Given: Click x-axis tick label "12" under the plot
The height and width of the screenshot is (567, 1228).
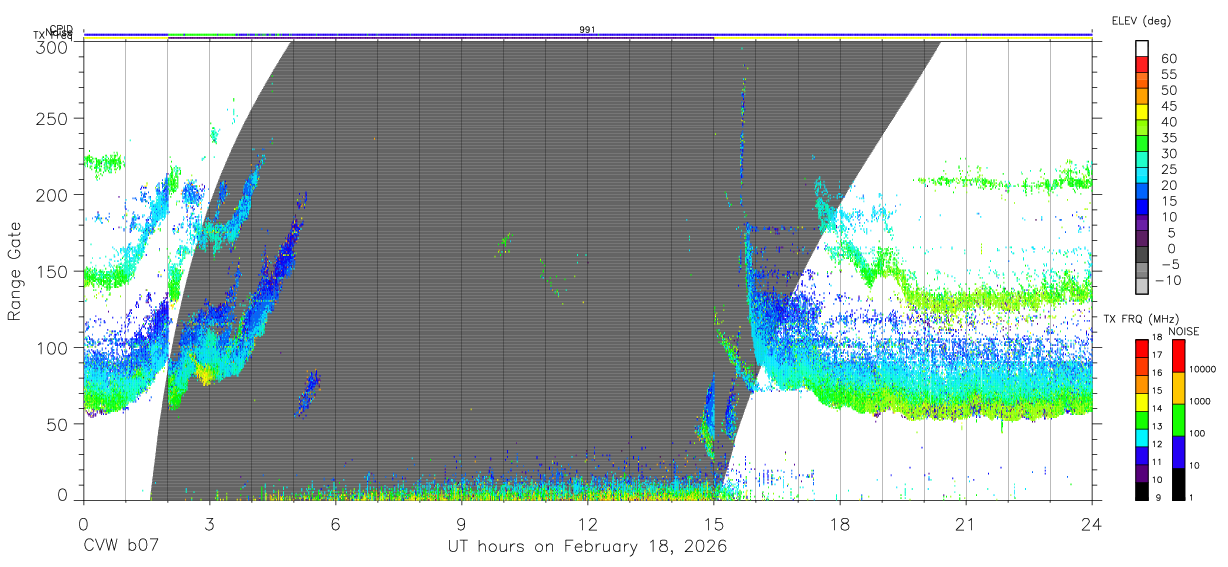Looking at the screenshot, I should [587, 524].
